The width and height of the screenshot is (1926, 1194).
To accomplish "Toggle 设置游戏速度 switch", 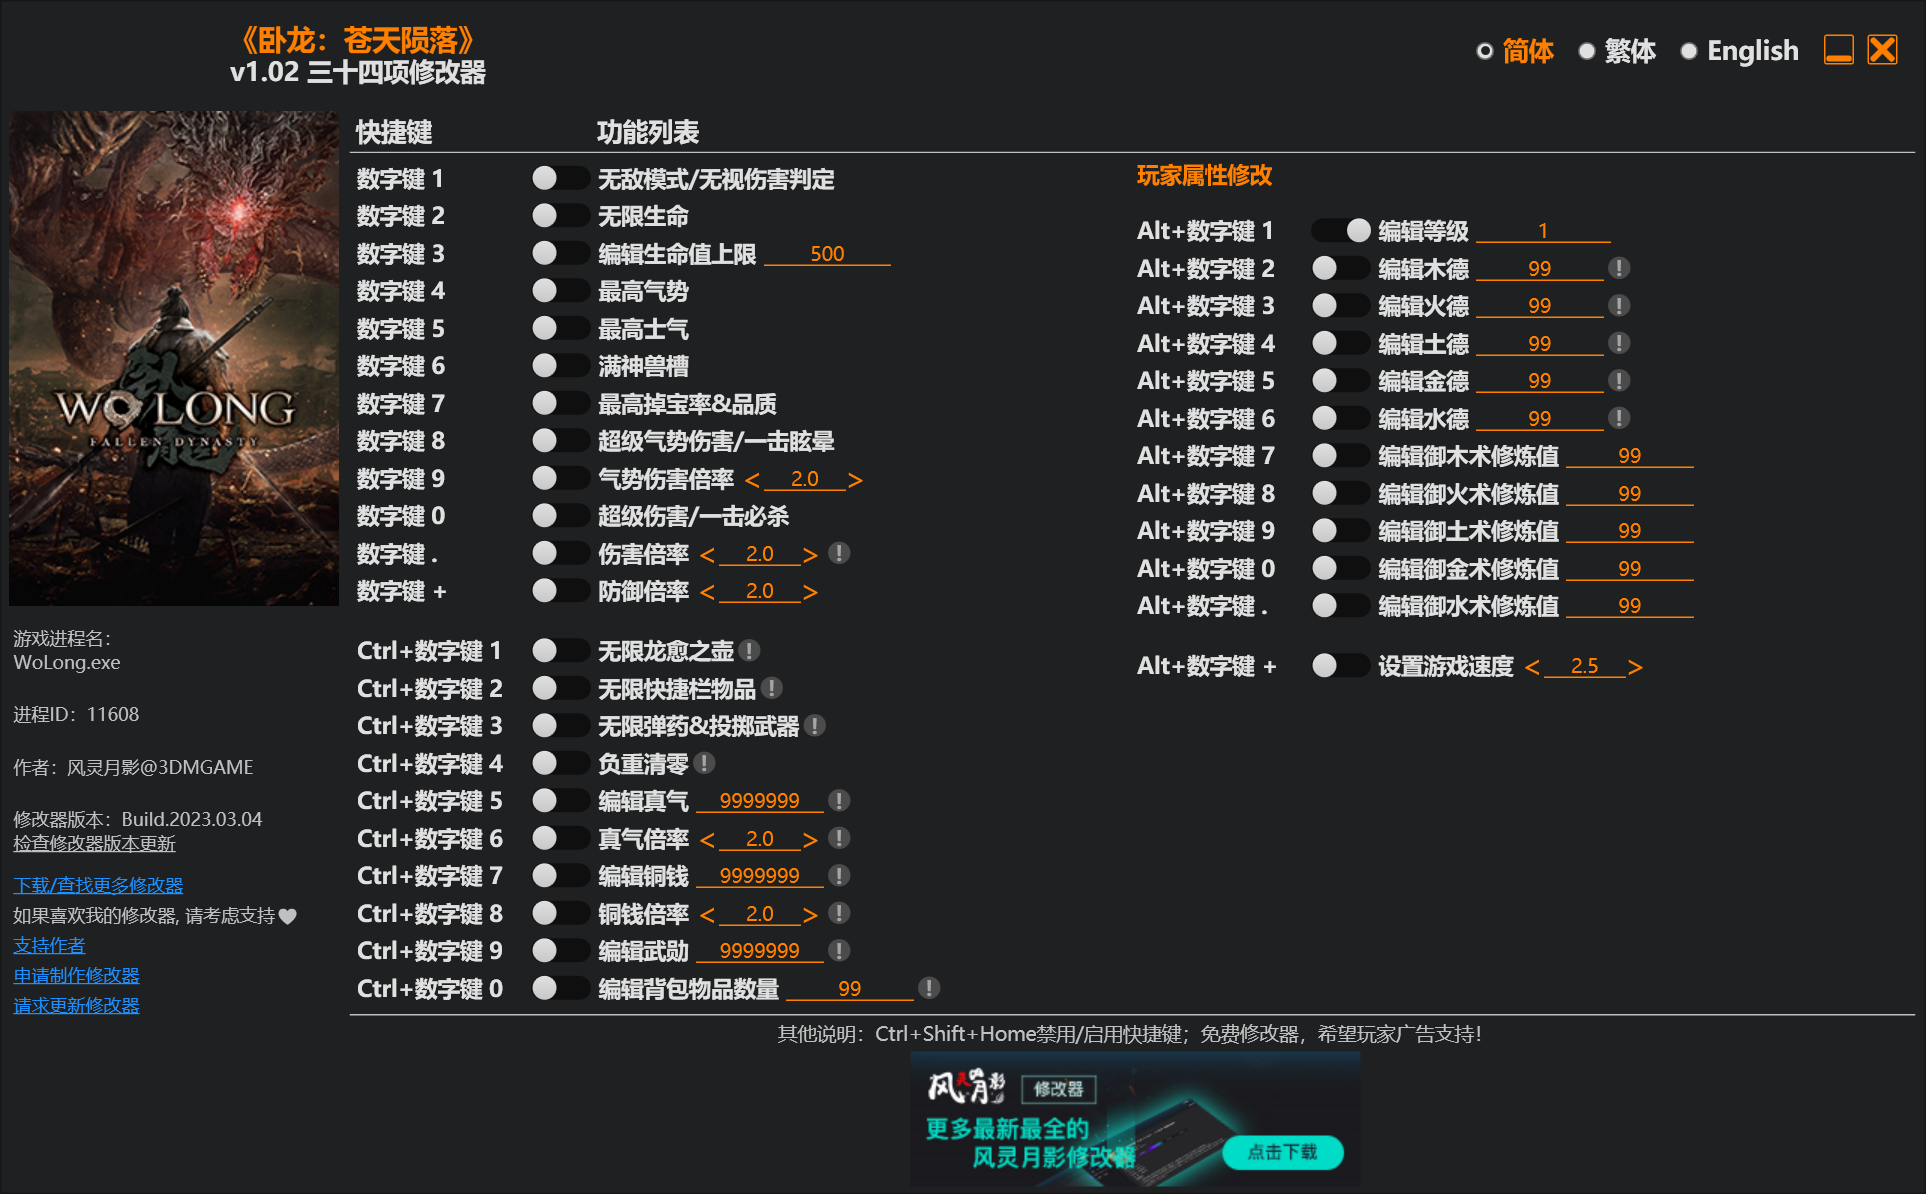I will (x=1341, y=666).
